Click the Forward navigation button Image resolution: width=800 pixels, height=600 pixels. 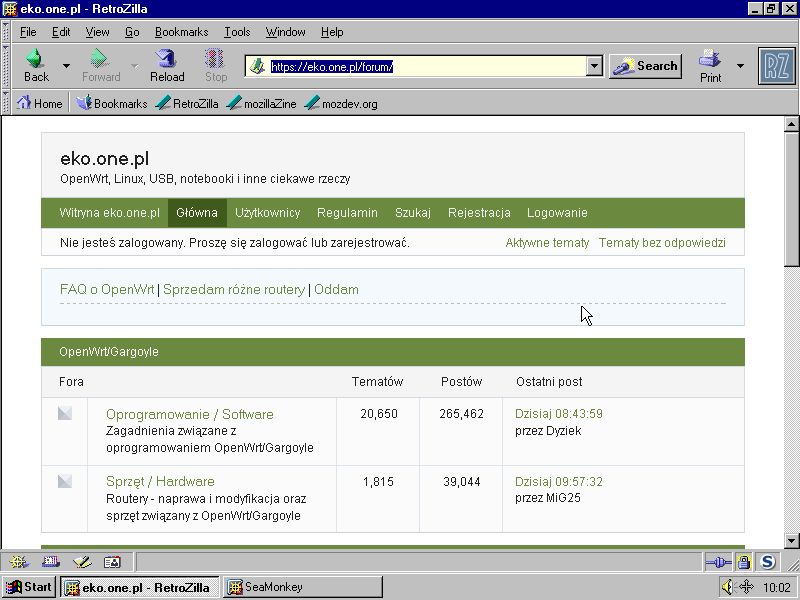click(101, 65)
